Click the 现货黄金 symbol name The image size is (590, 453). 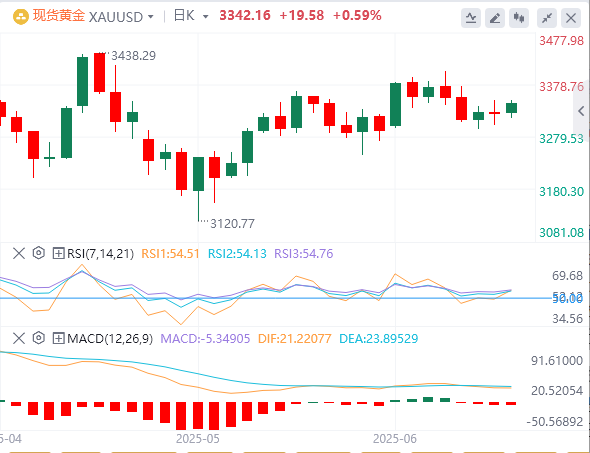59,16
